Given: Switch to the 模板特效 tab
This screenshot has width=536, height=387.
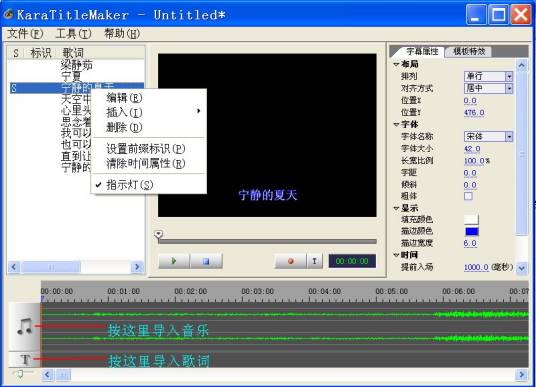Looking at the screenshot, I should [469, 51].
